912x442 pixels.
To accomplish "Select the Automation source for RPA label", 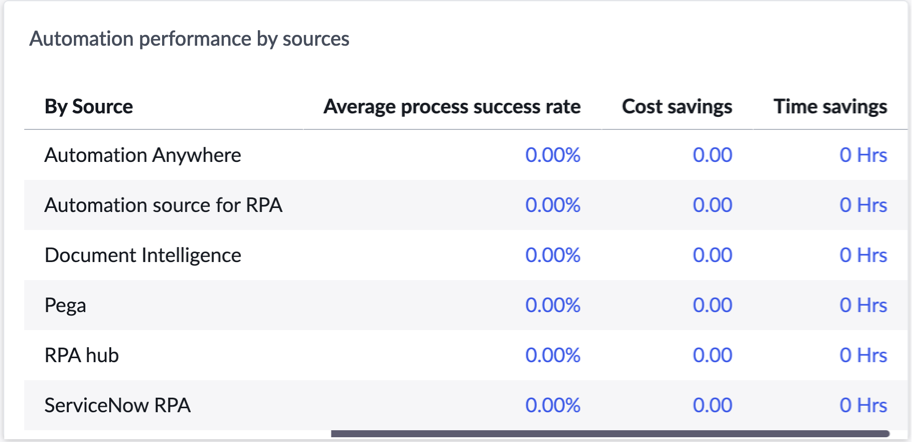I will tap(163, 205).
